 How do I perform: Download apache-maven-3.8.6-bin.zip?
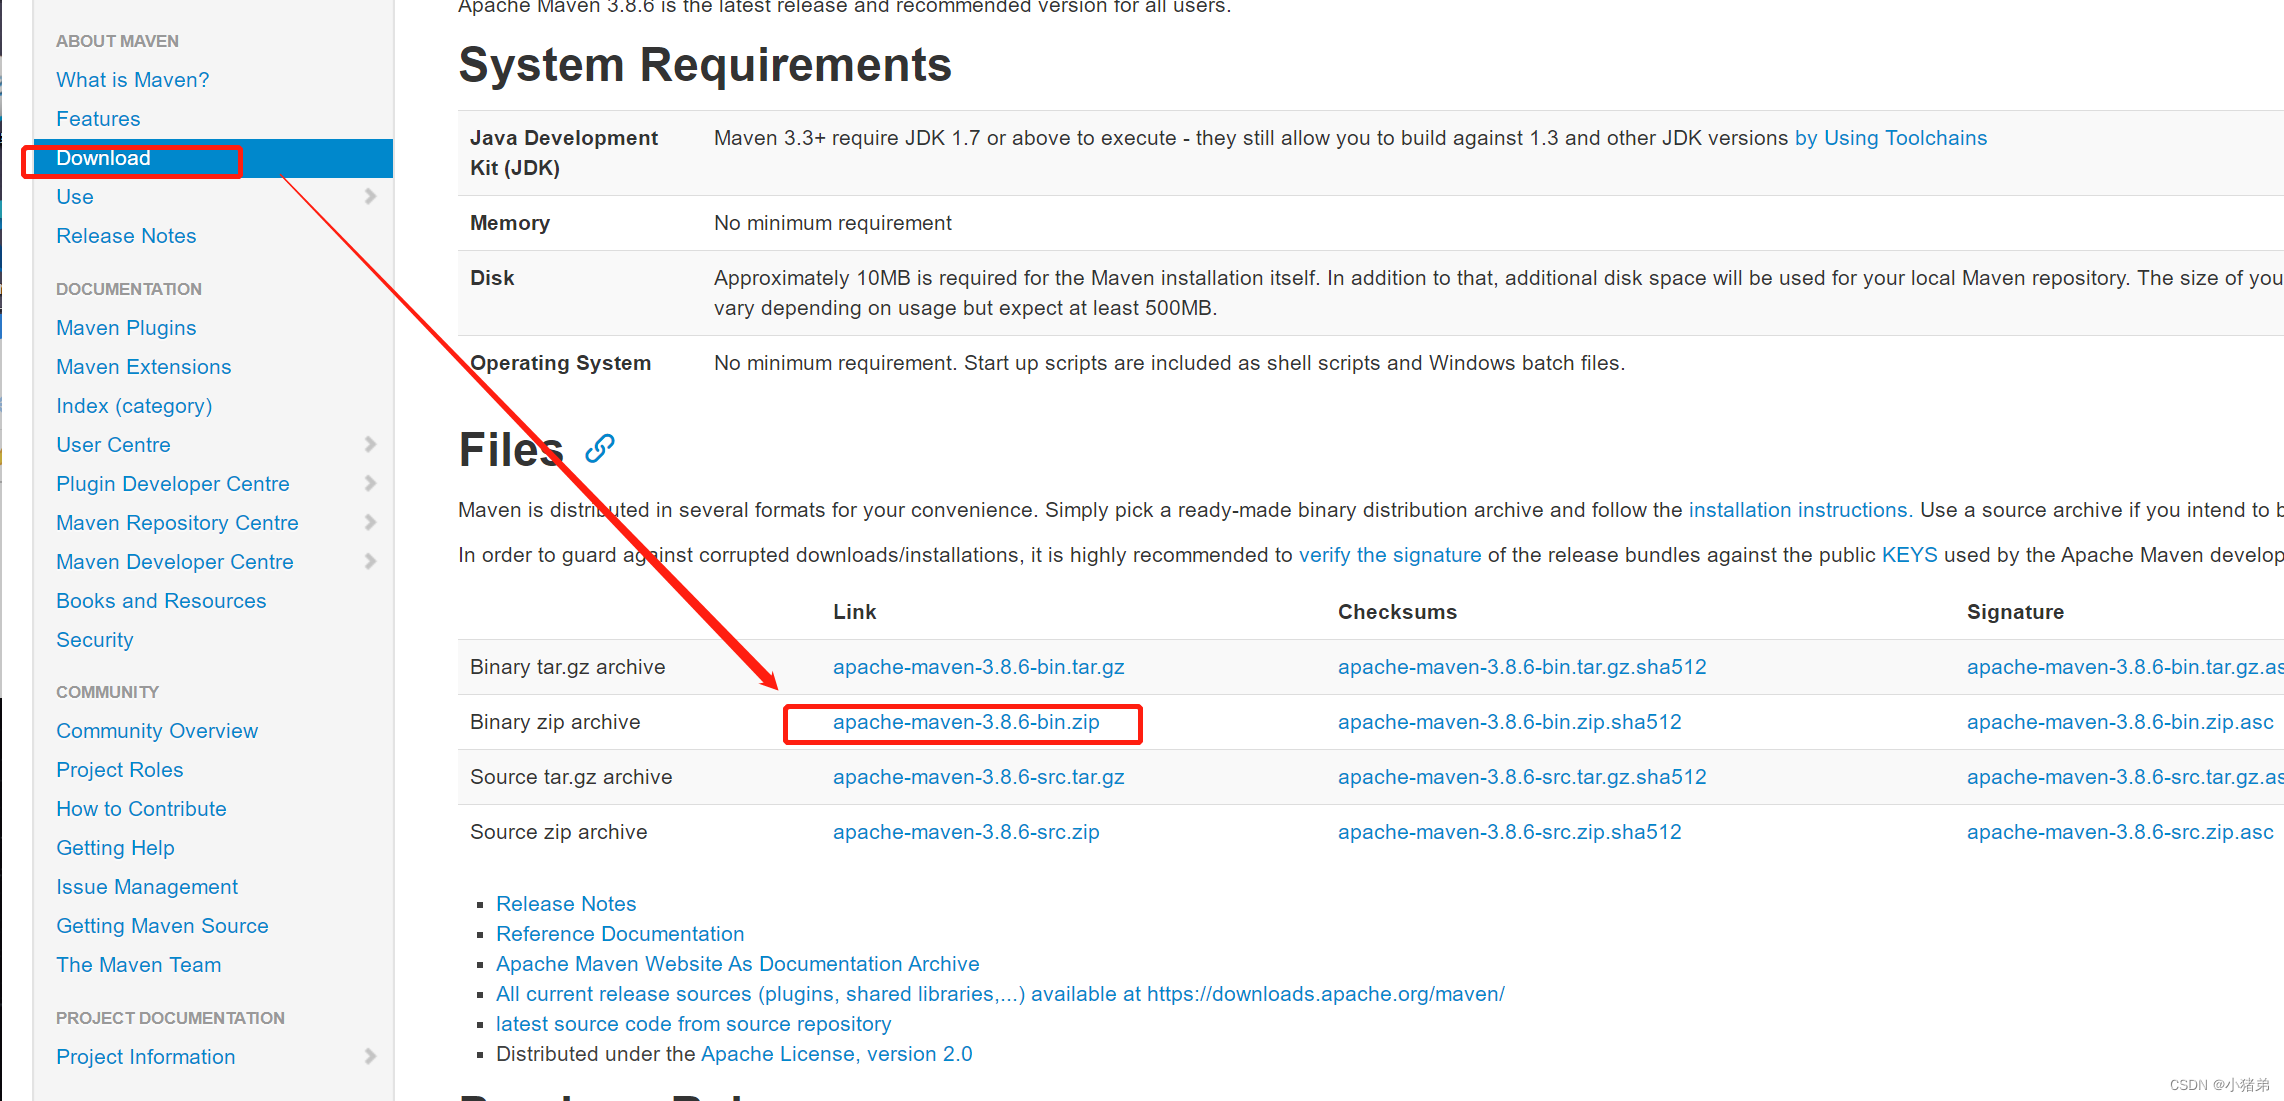[966, 722]
